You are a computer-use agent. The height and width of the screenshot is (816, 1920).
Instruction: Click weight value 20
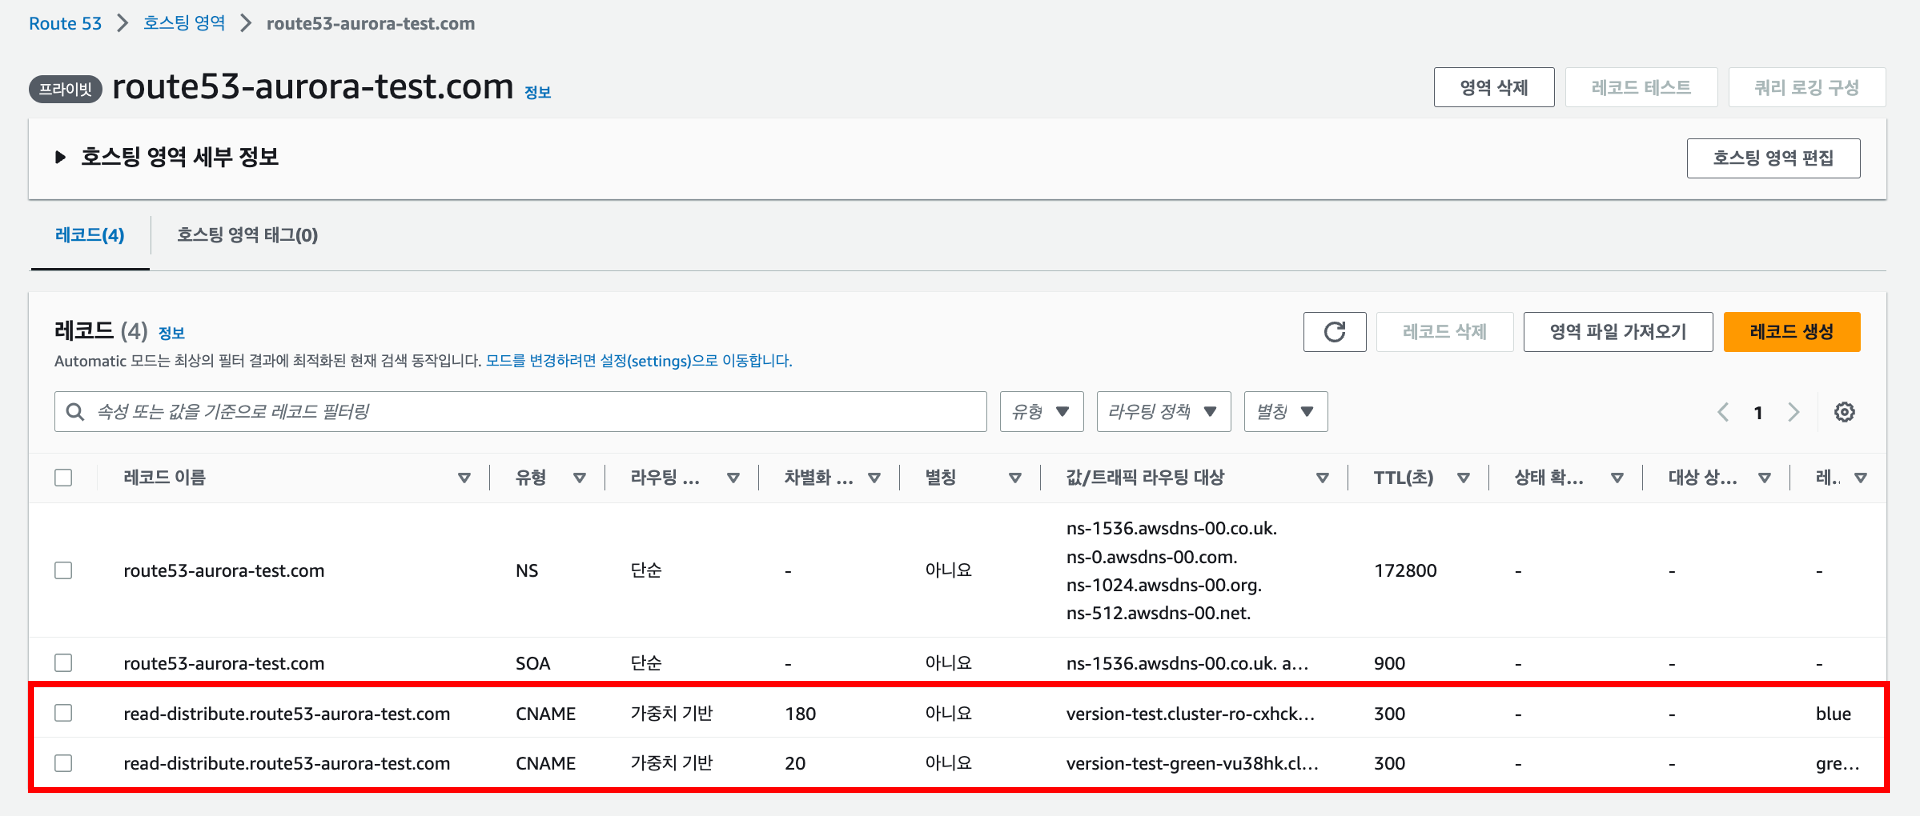click(795, 763)
